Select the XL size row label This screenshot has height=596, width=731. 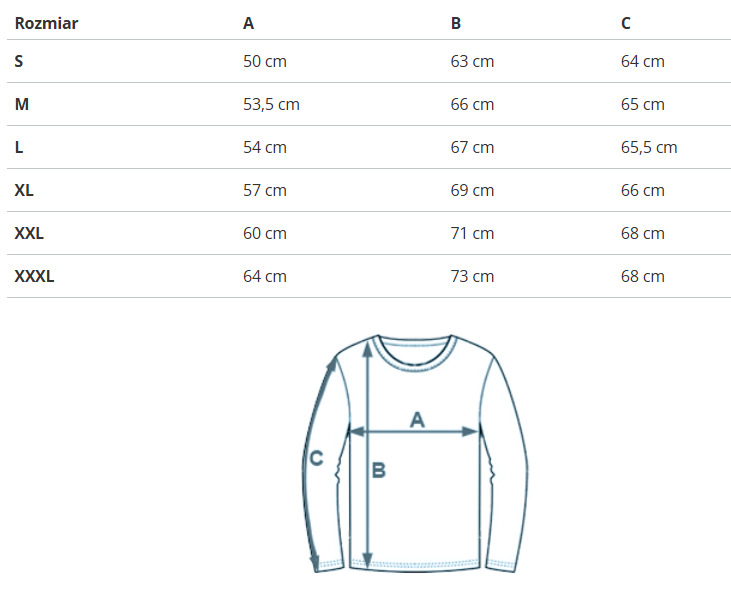pos(24,190)
